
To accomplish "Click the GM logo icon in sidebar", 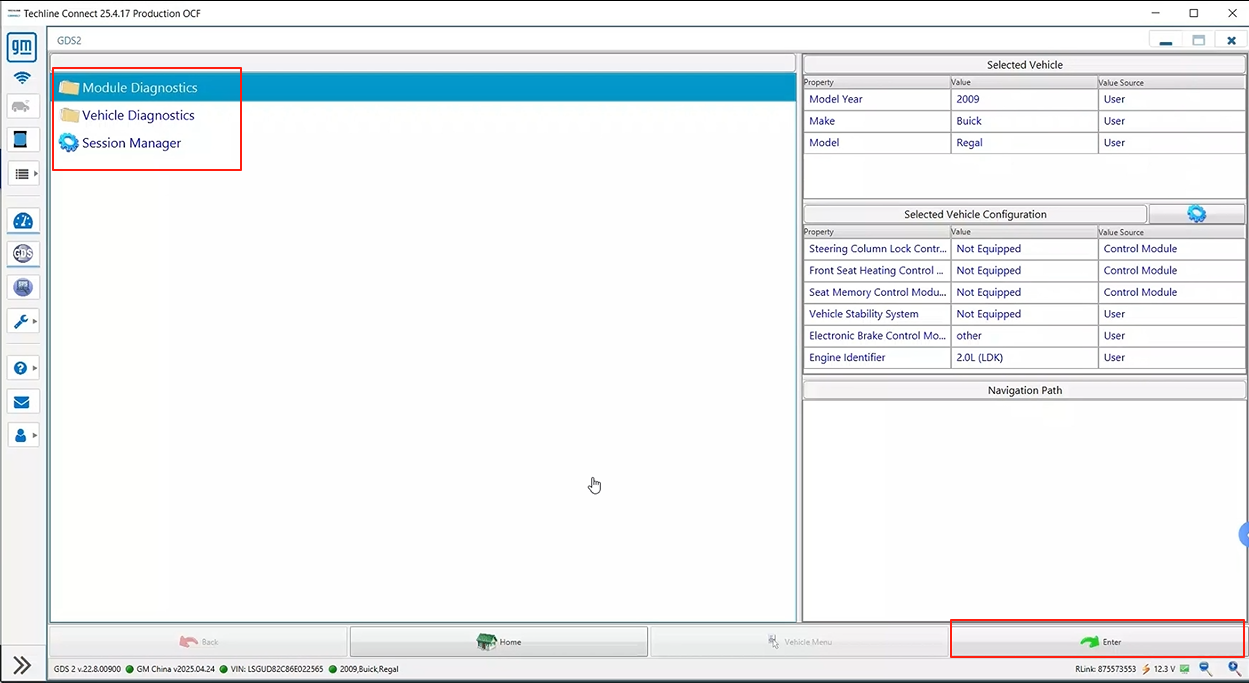I will pos(22,47).
